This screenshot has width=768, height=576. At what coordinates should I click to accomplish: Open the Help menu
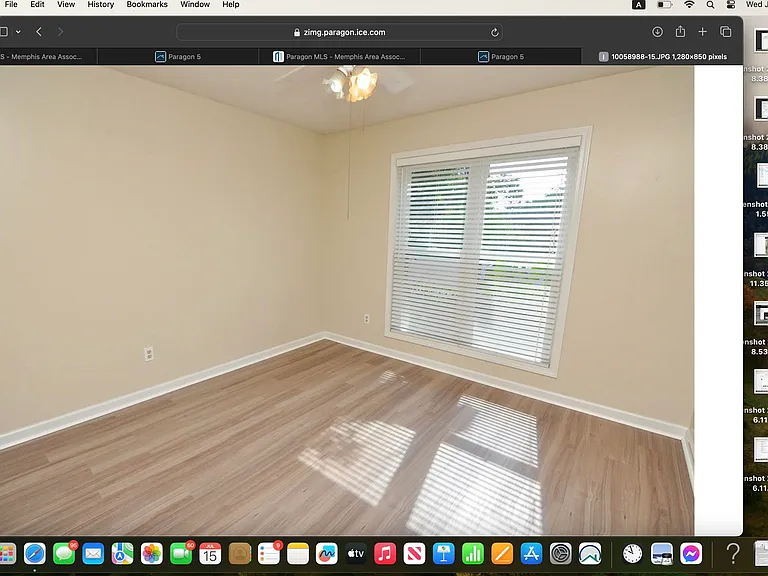pos(231,4)
